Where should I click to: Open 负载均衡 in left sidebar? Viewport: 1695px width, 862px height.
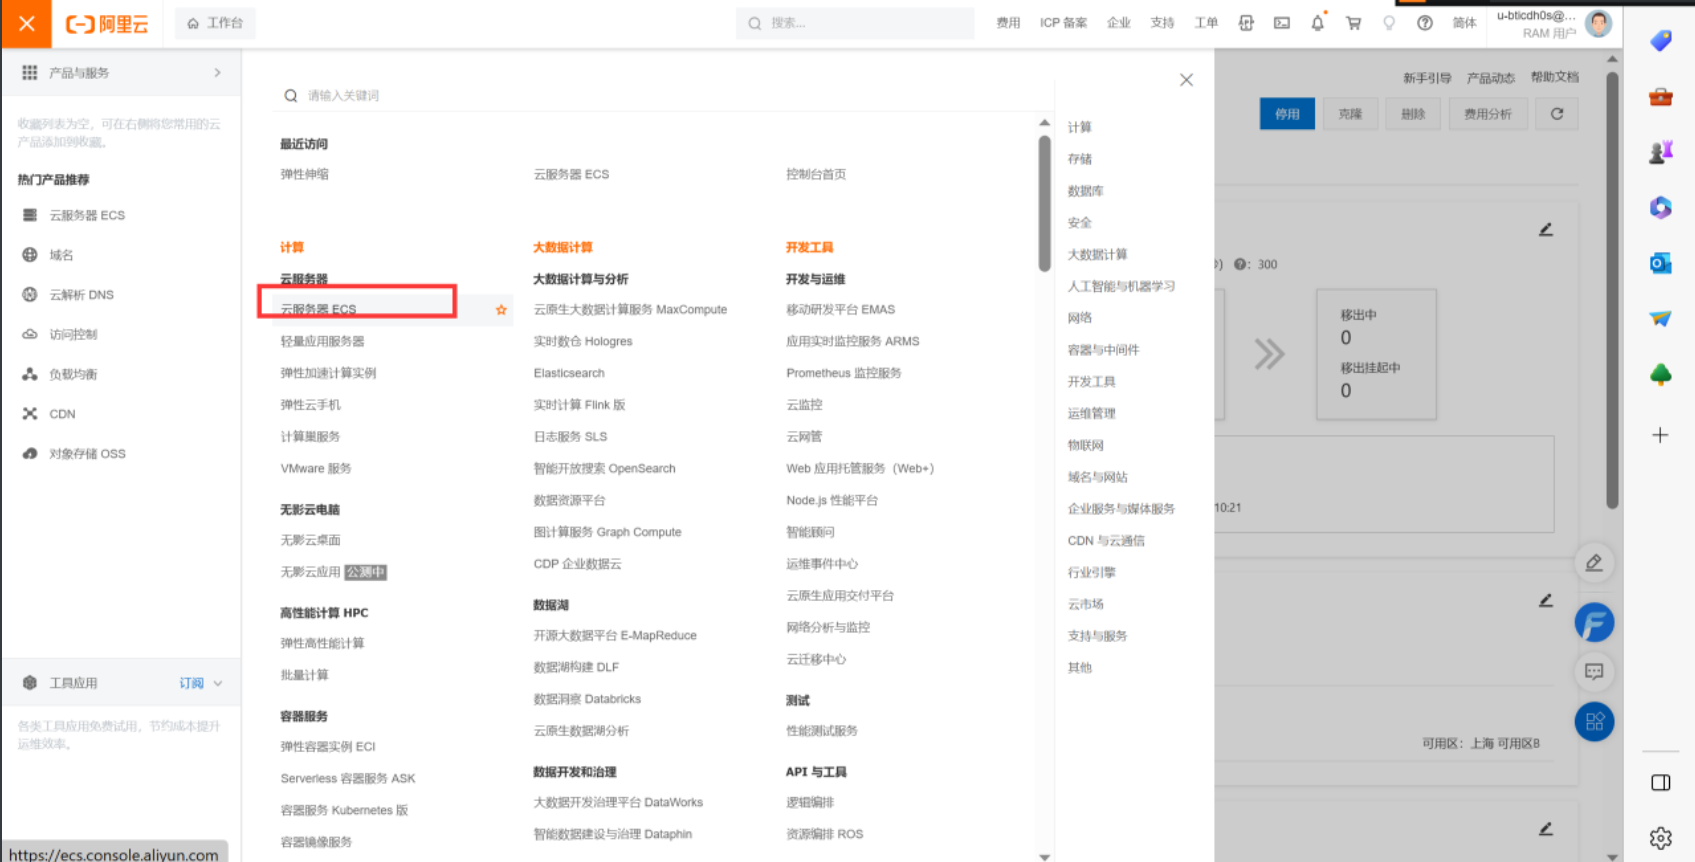click(73, 374)
